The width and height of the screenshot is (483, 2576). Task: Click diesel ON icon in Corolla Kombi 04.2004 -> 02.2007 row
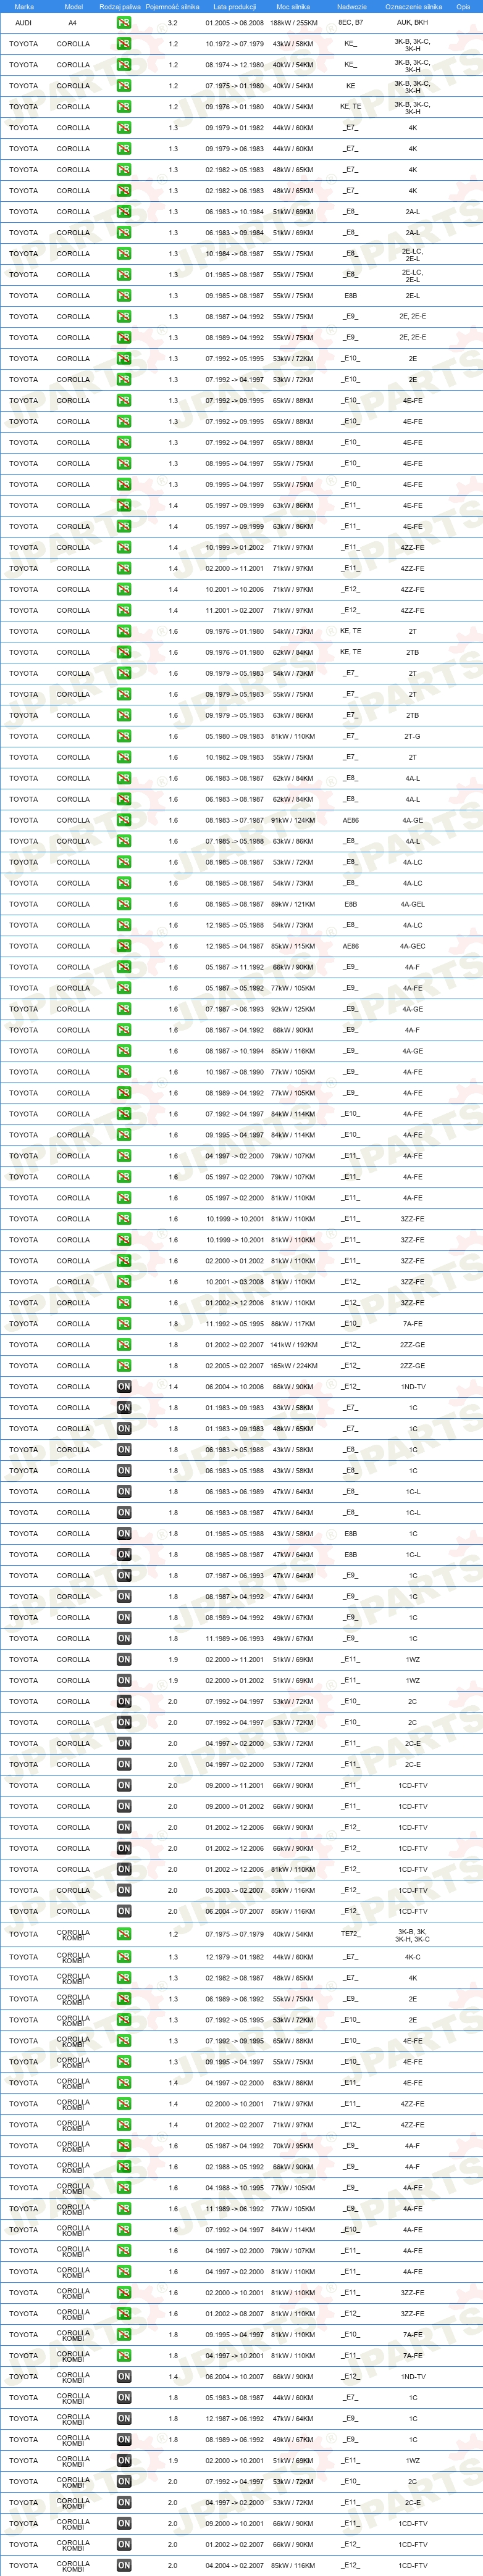tap(124, 2565)
